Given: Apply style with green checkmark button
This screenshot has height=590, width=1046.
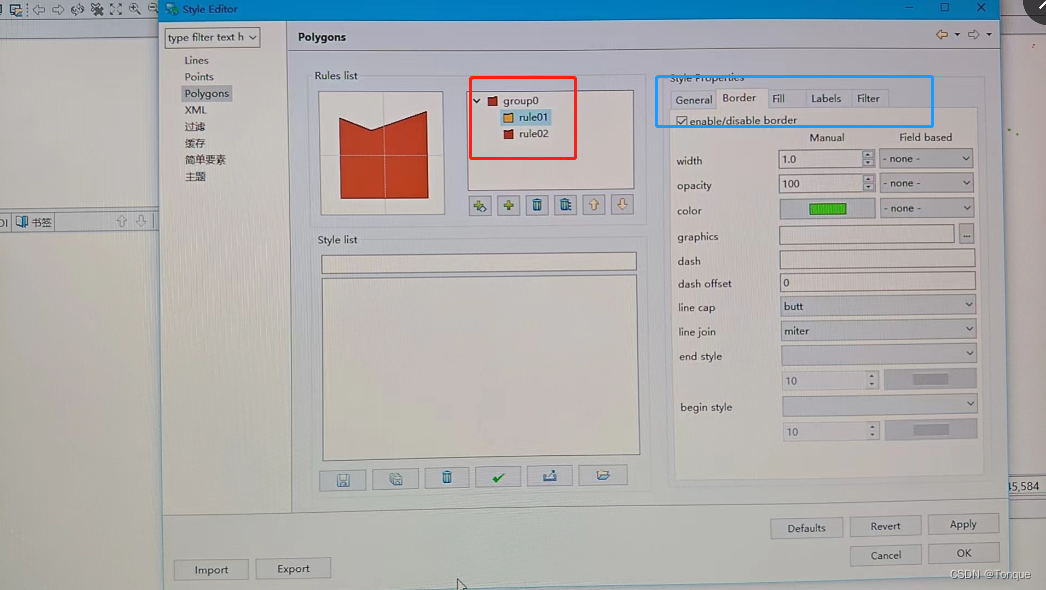Looking at the screenshot, I should coord(498,477).
